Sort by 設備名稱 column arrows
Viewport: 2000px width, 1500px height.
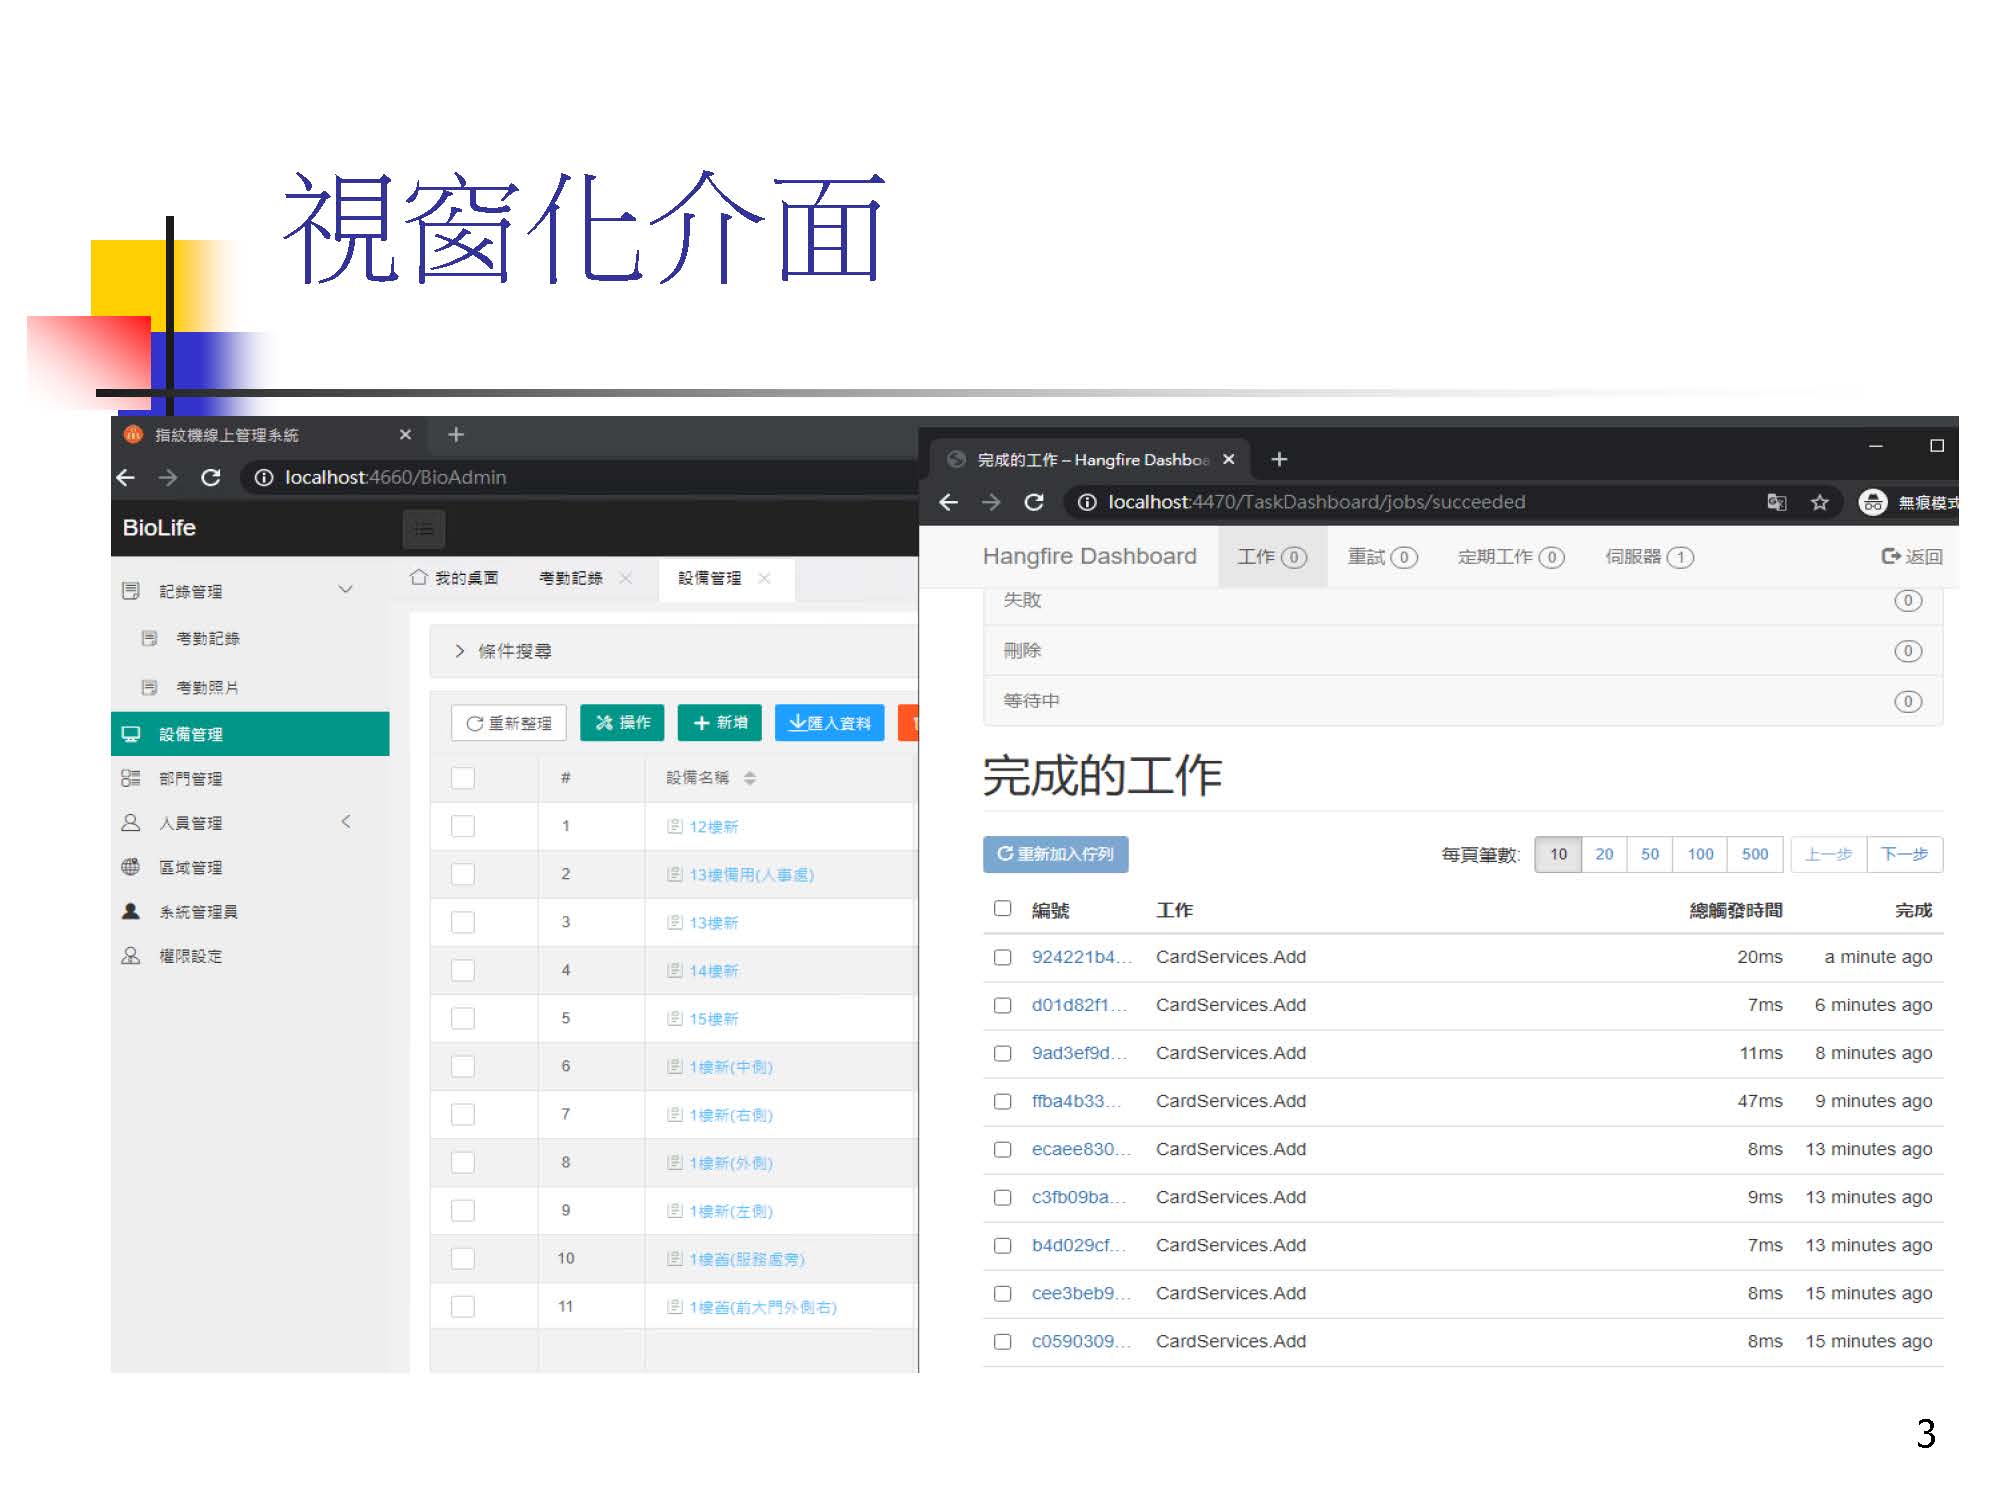pos(750,778)
